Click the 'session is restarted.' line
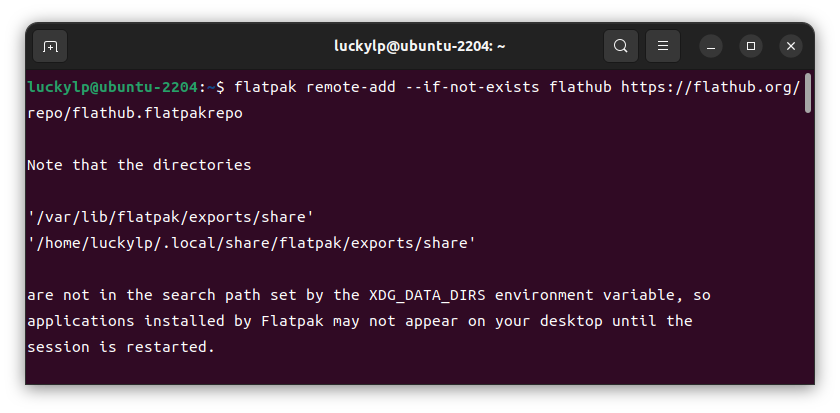Viewport: 840px width, 413px height. [x=121, y=347]
